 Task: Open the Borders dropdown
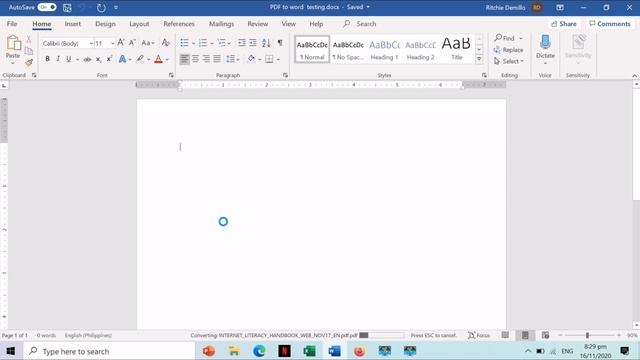[x=278, y=60]
